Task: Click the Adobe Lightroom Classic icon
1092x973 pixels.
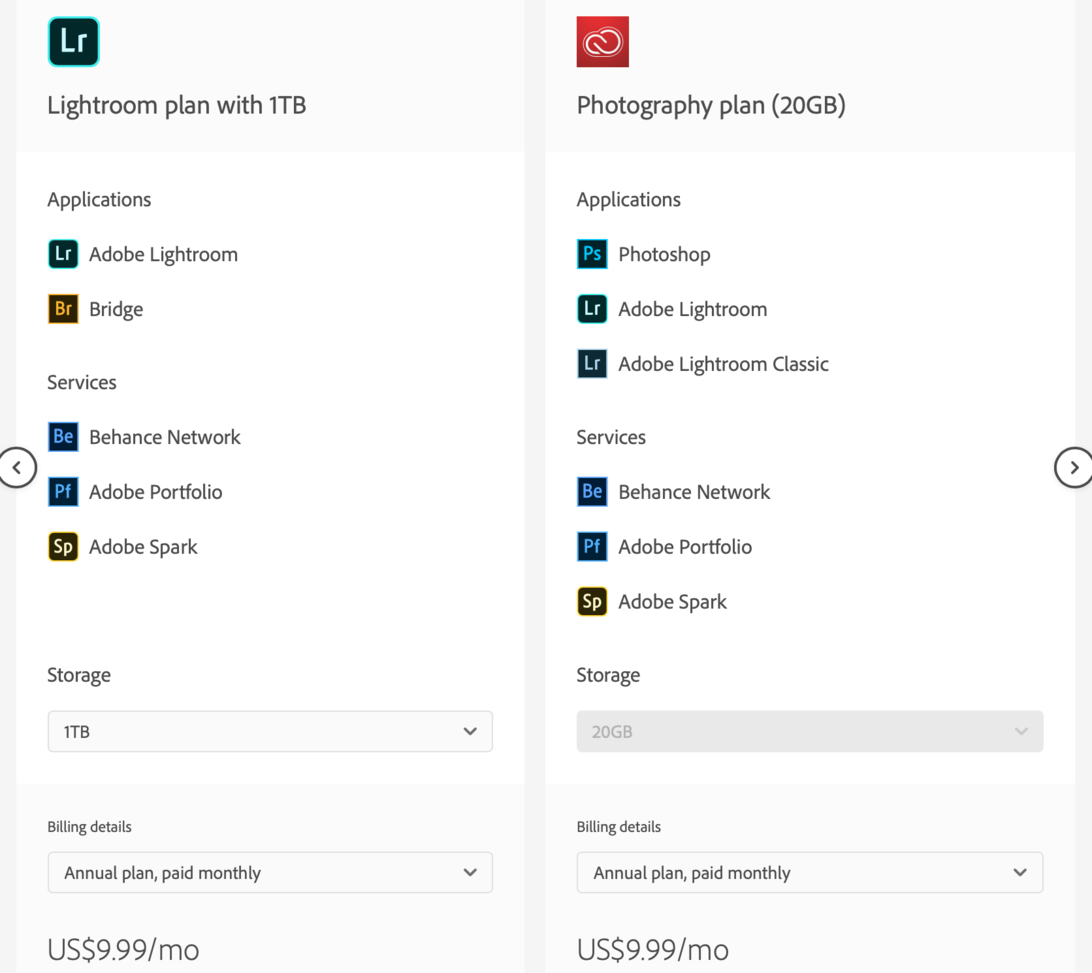Action: [592, 364]
